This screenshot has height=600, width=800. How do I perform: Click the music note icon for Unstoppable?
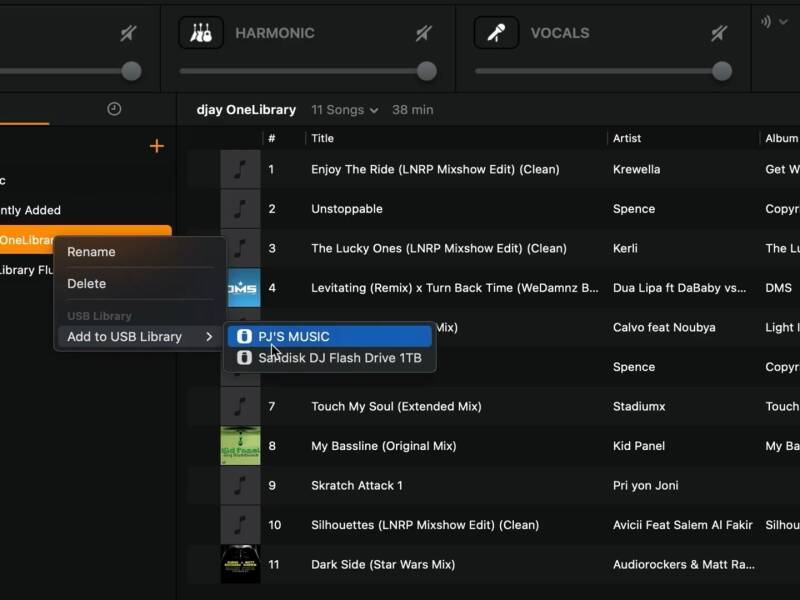pos(240,209)
